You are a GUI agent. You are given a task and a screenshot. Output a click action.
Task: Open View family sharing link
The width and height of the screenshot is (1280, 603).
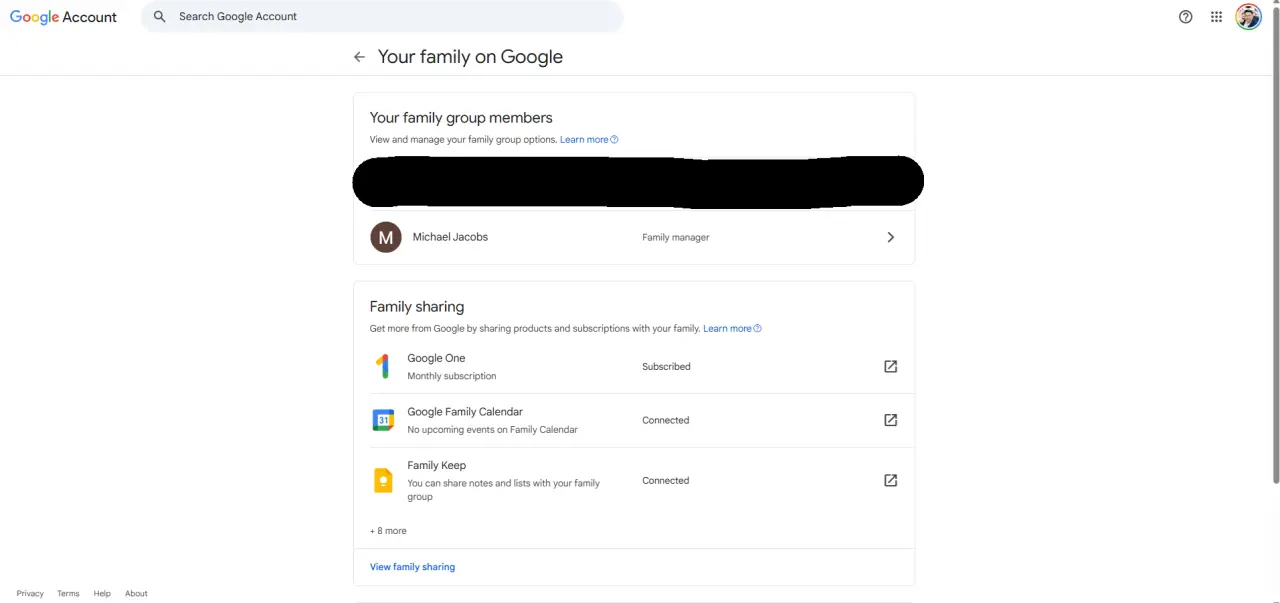(412, 567)
